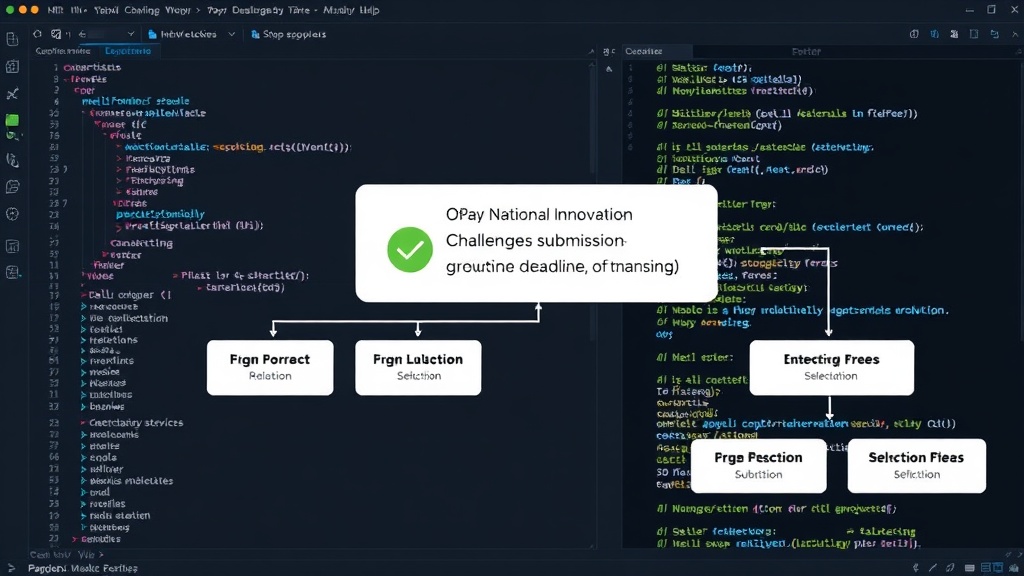The width and height of the screenshot is (1024, 576).
Task: Click the 'Frgn Lulaction' diagram card
Action: [x=418, y=367]
